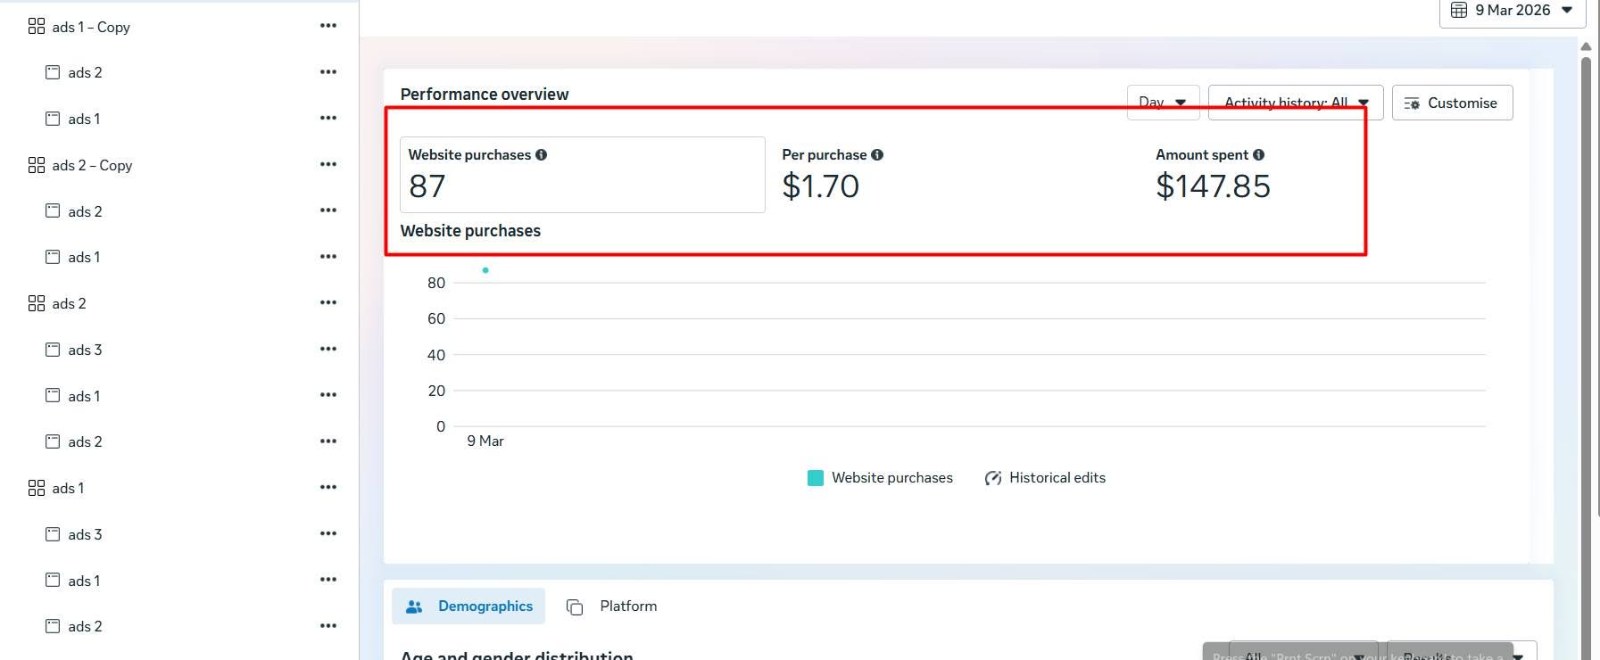Switch to the Platform tab
The height and width of the screenshot is (660, 1600).
click(612, 606)
